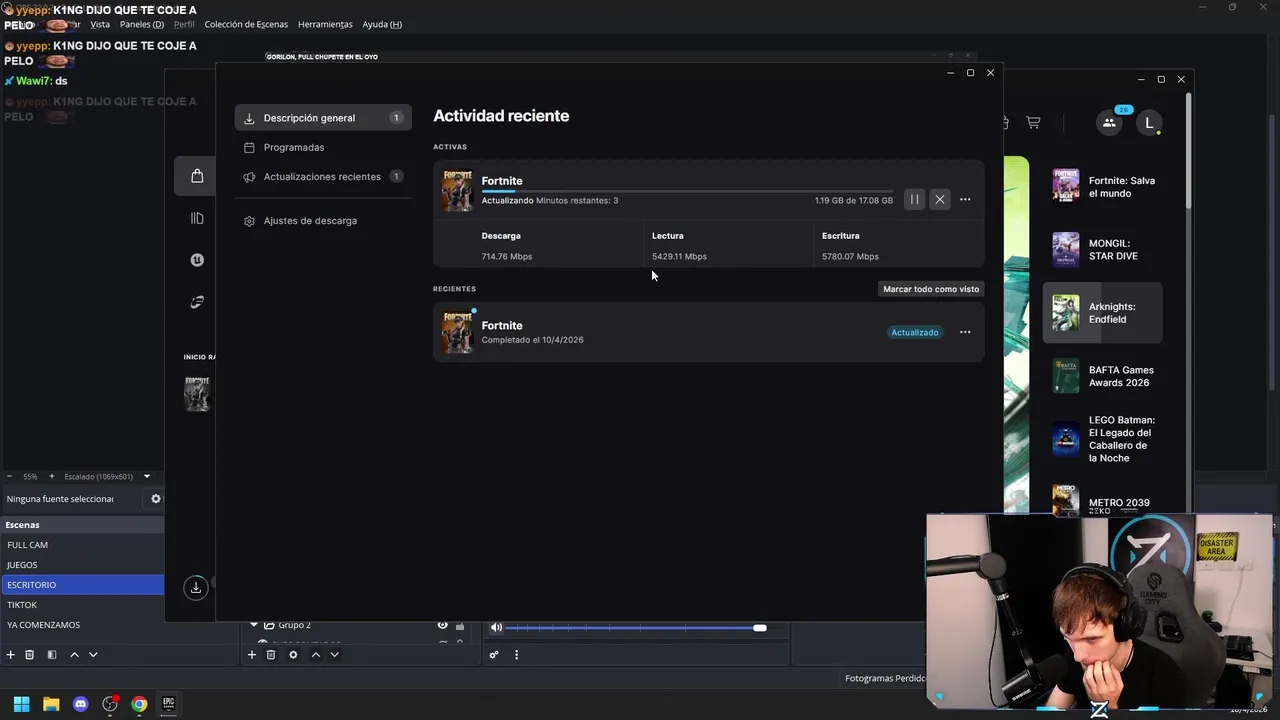This screenshot has width=1280, height=720.
Task: Add a new scene with the plus icon
Action: coord(11,655)
